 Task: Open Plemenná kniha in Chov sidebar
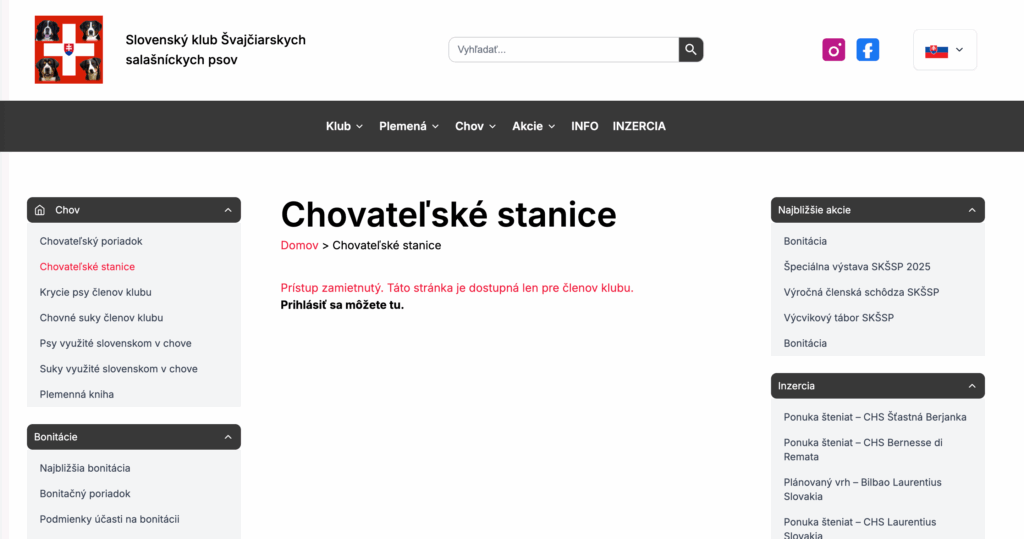(x=77, y=394)
